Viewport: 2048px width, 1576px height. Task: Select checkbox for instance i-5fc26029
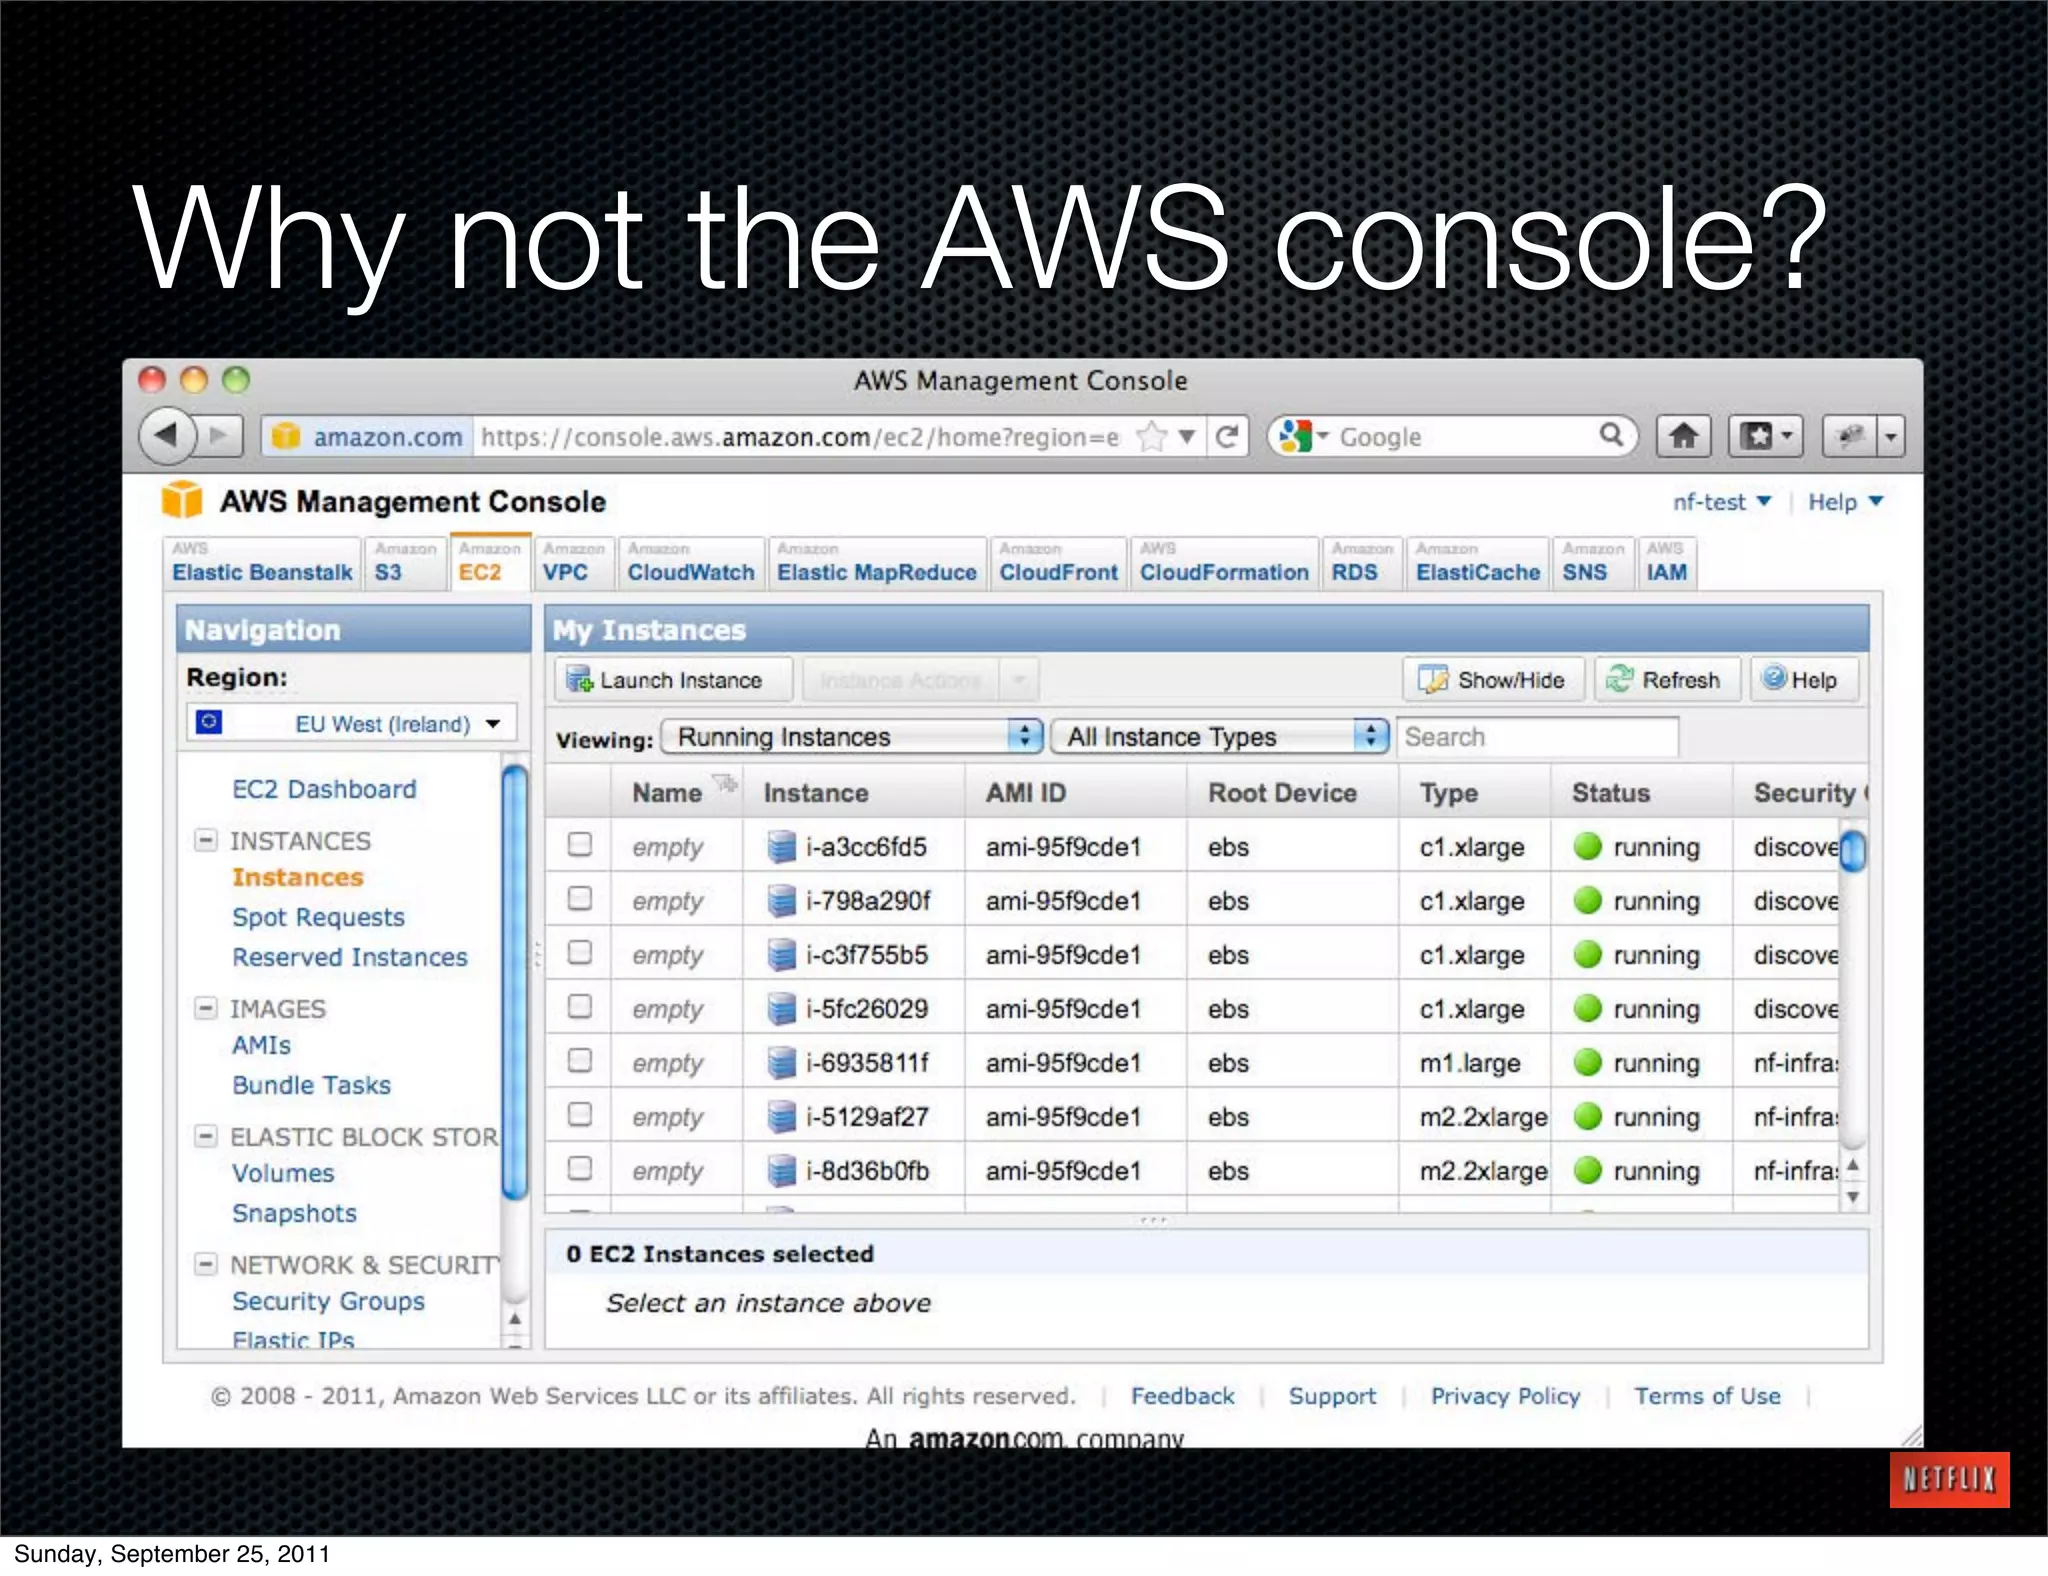[580, 1007]
